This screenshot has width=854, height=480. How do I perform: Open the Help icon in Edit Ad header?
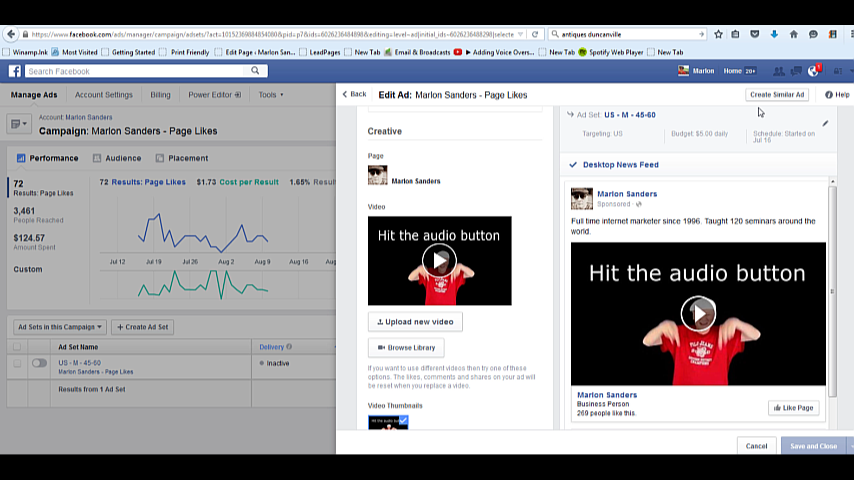pos(828,95)
